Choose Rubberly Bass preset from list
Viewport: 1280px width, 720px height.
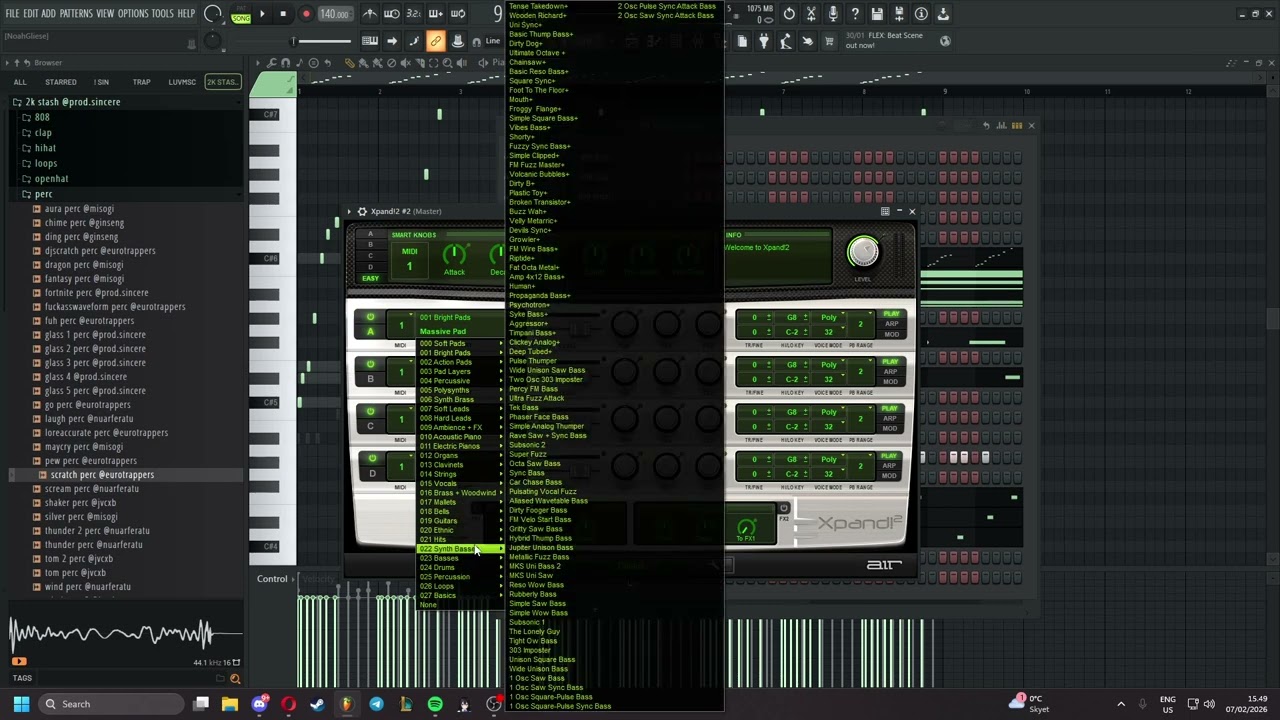pos(533,594)
